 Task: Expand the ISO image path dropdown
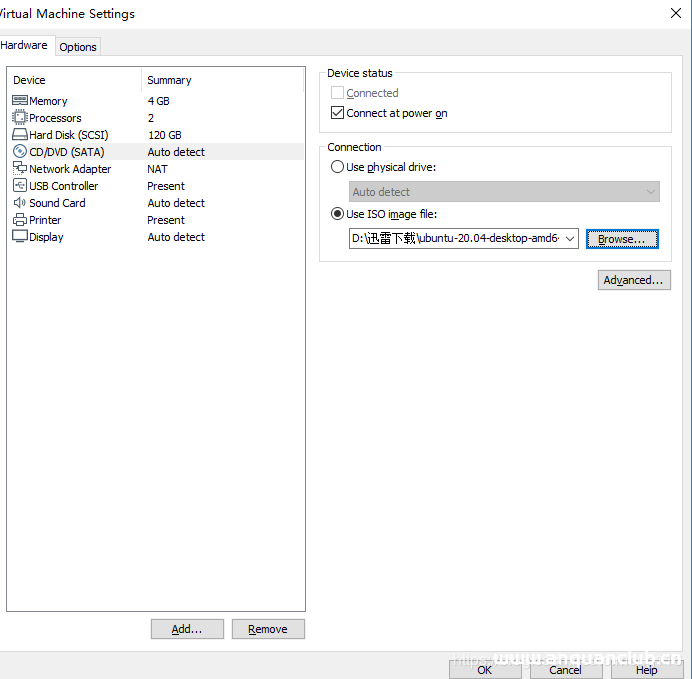tap(570, 239)
